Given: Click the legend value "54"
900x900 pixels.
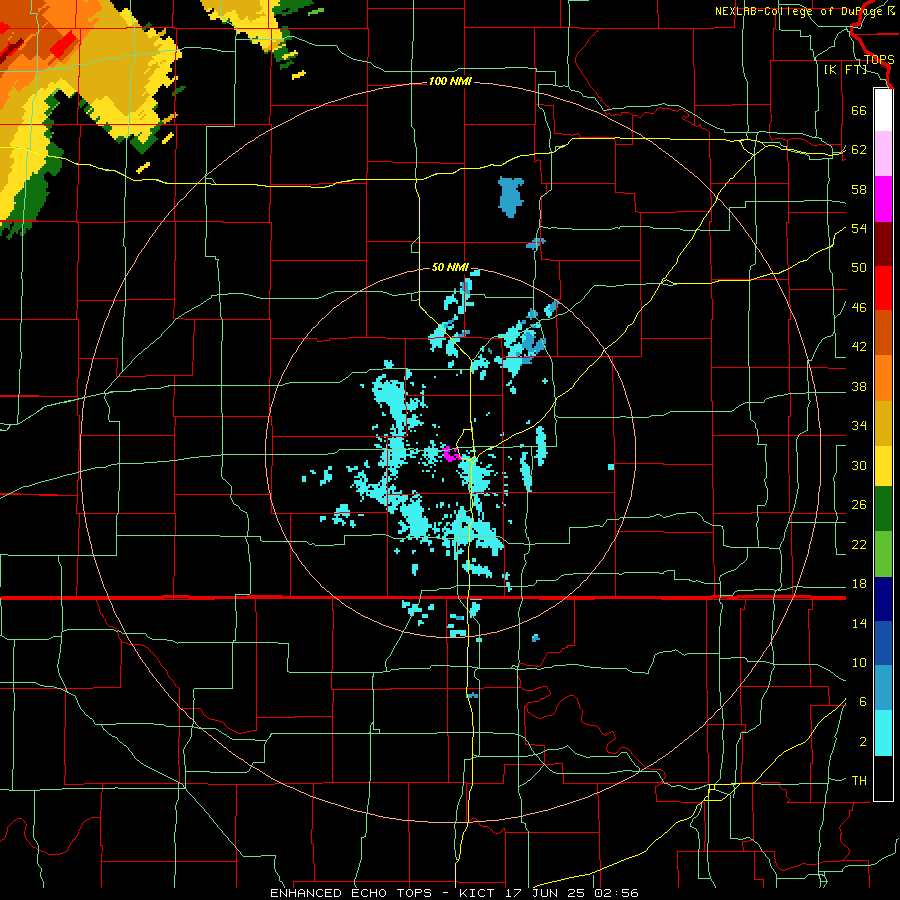Looking at the screenshot, I should 859,228.
